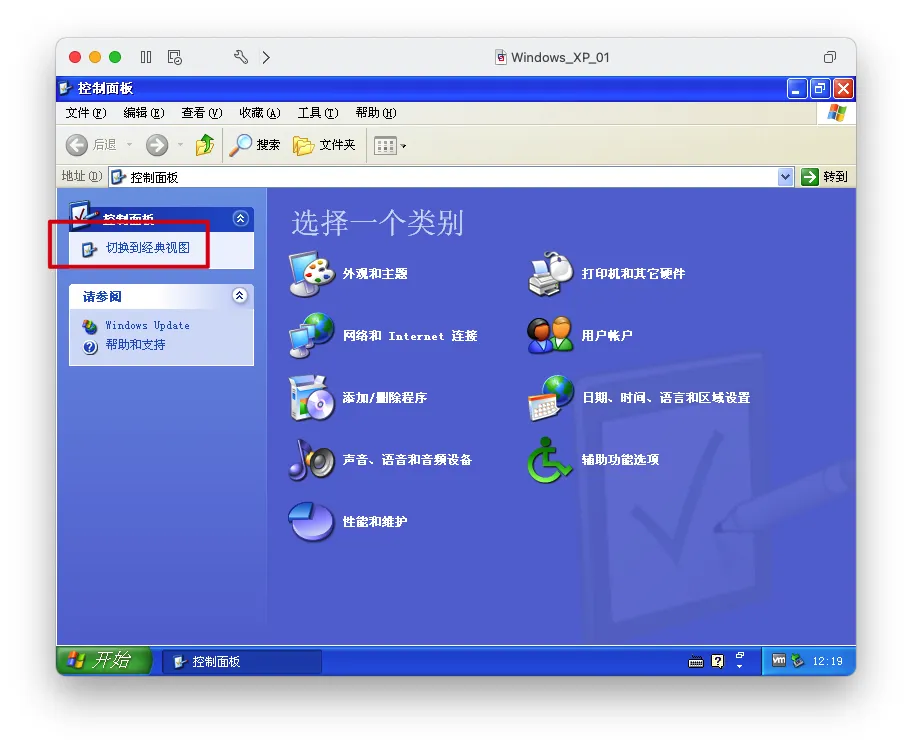Open the 添加/删除程序 category link
The image size is (912, 750).
point(384,398)
